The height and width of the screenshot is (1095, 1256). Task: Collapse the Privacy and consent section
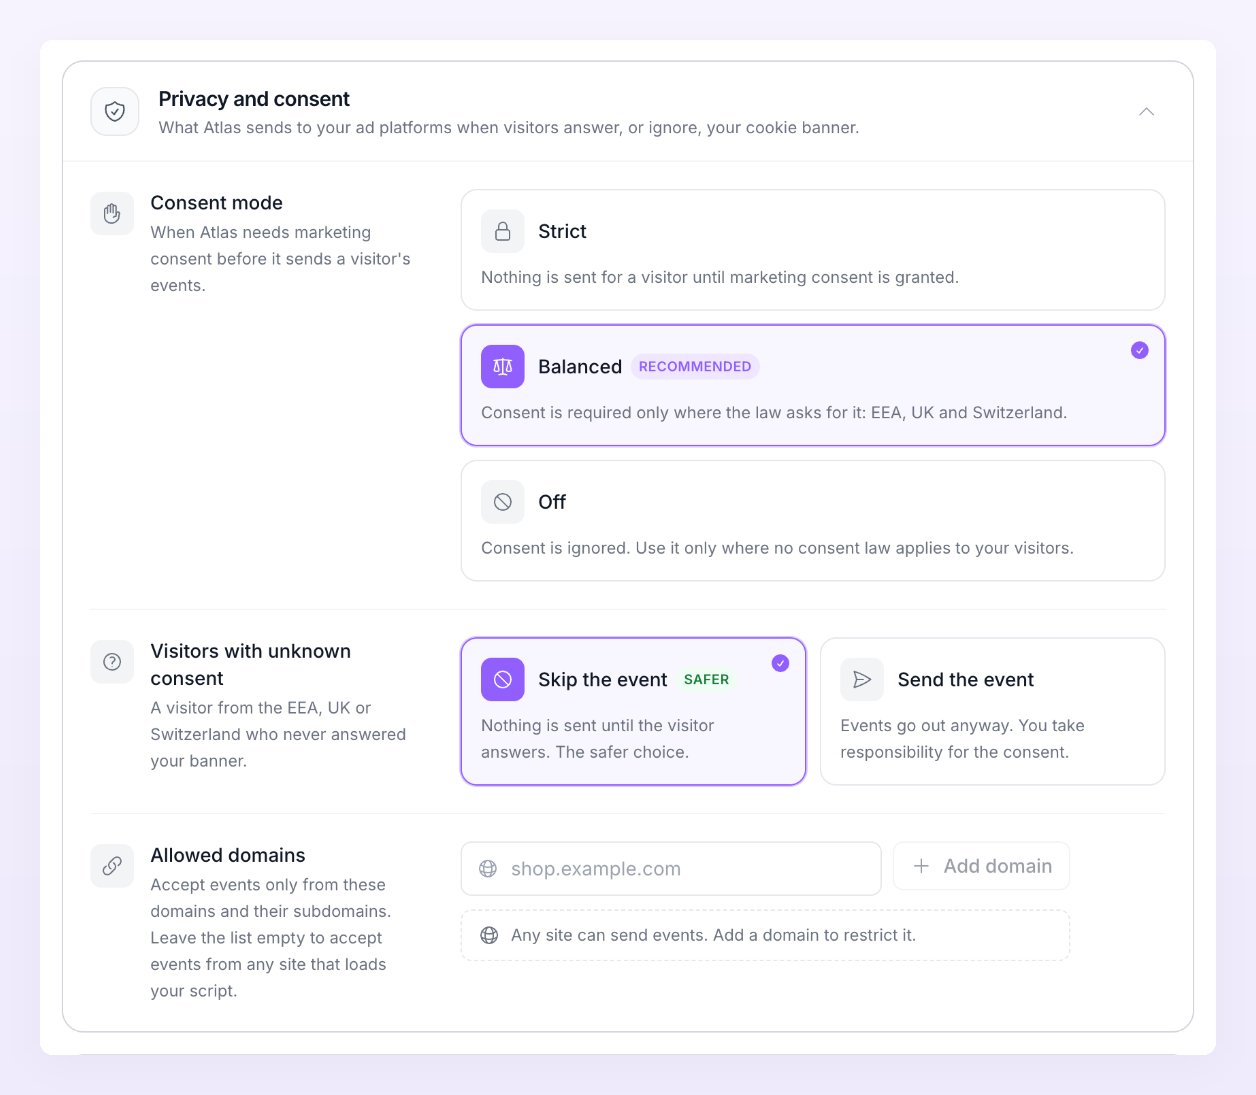(1146, 112)
